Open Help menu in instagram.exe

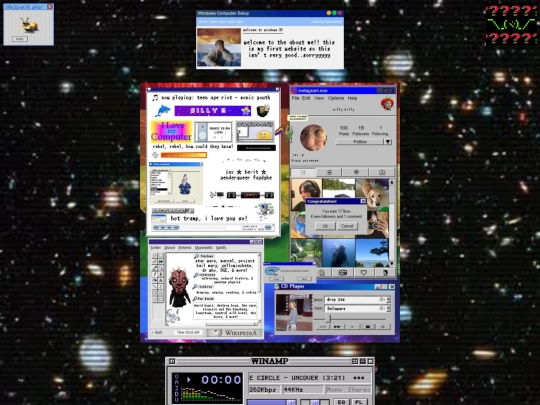[x=352, y=98]
